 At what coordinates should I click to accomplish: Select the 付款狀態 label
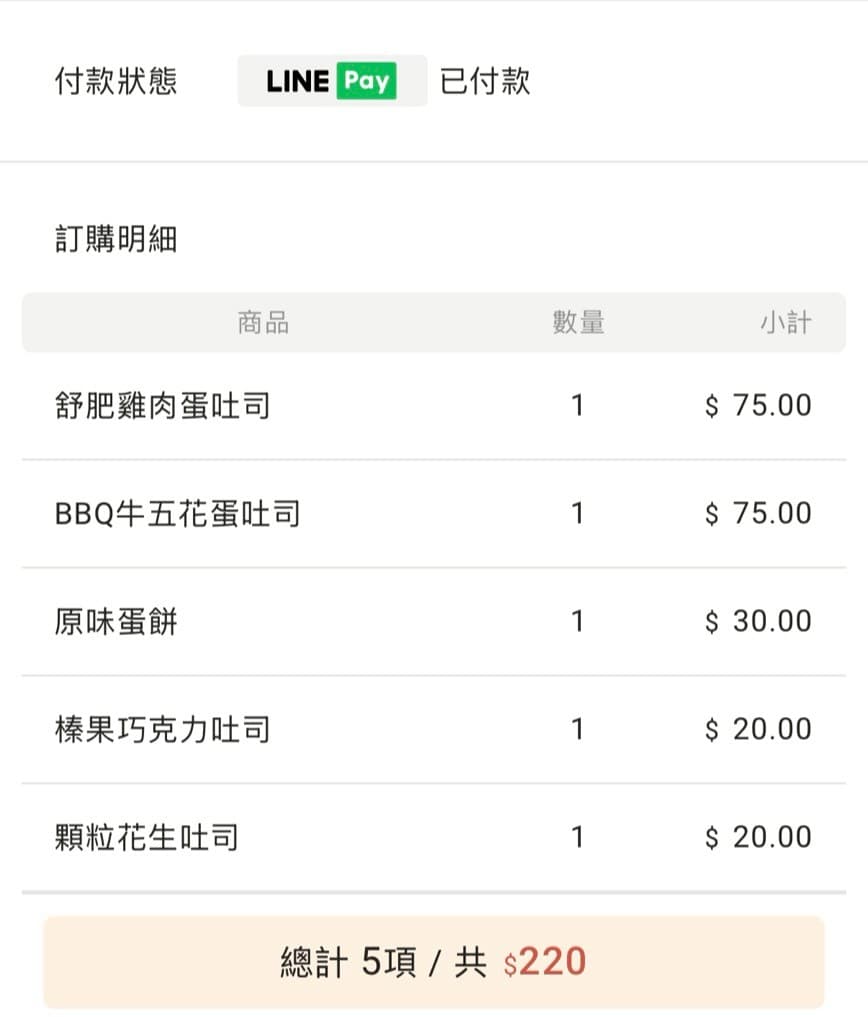tap(116, 81)
